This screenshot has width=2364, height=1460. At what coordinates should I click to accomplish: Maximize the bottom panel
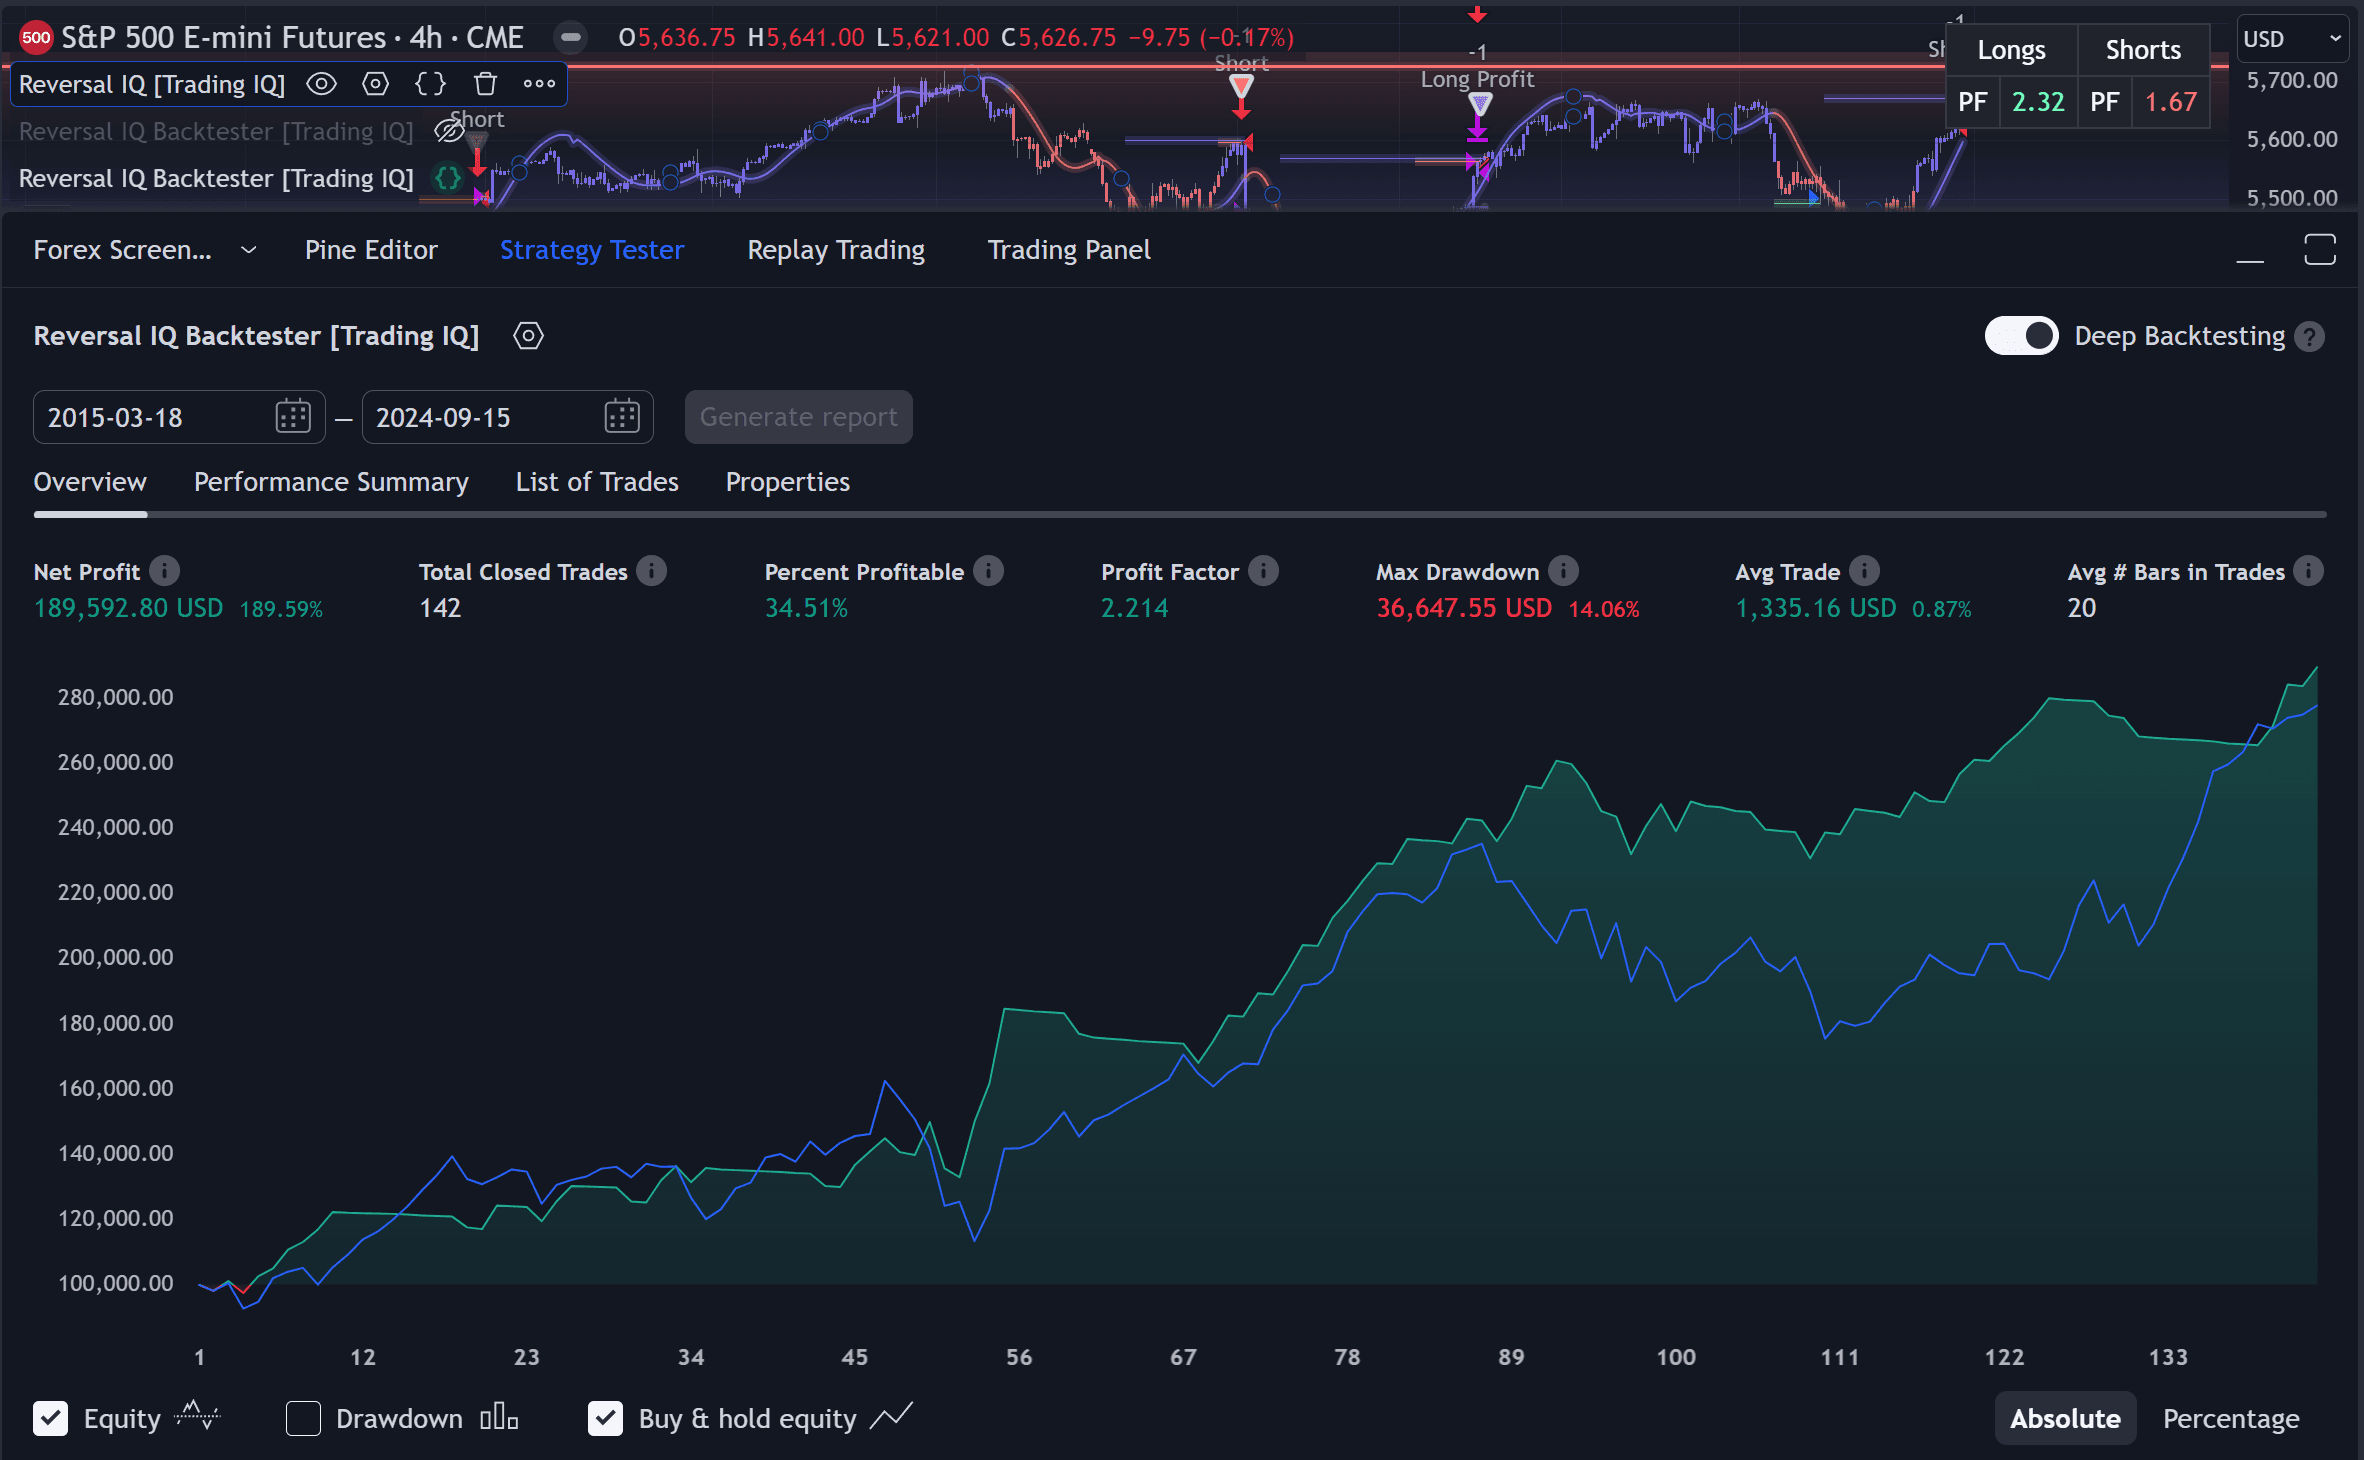point(2320,250)
